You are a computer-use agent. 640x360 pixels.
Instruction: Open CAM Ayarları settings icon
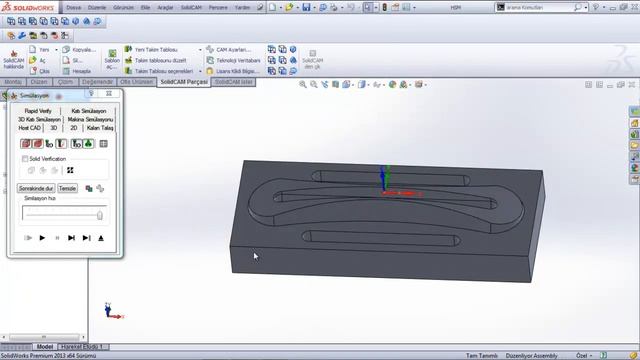(x=210, y=49)
